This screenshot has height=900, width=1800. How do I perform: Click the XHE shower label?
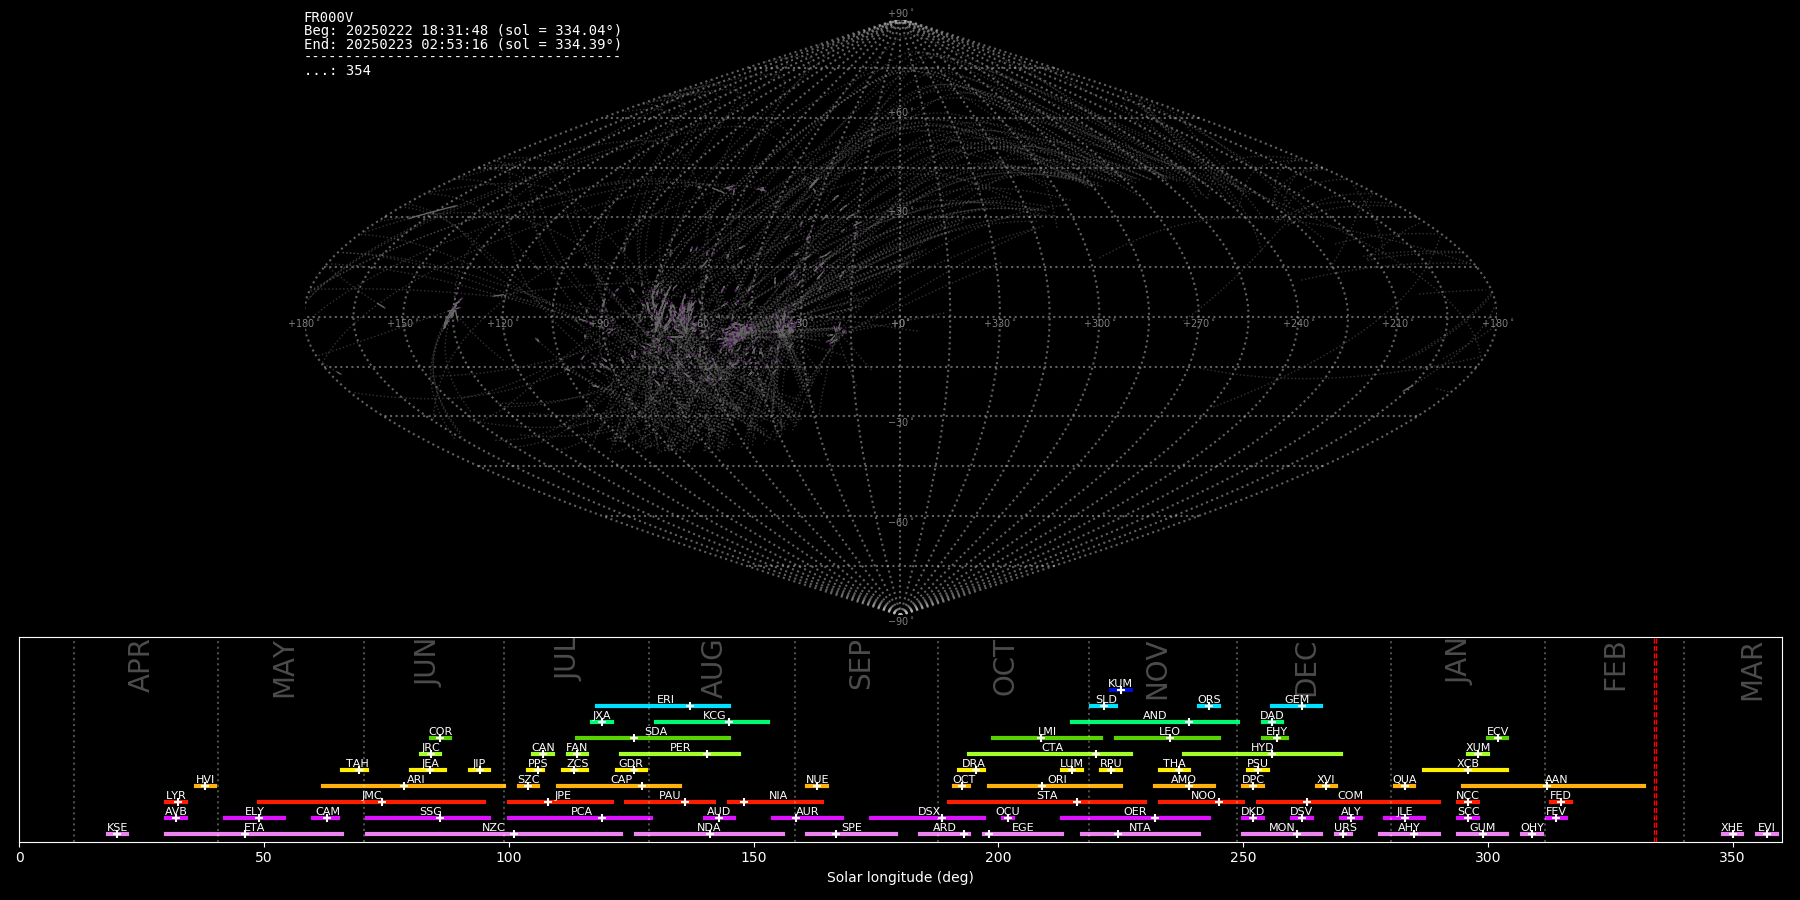click(1732, 828)
